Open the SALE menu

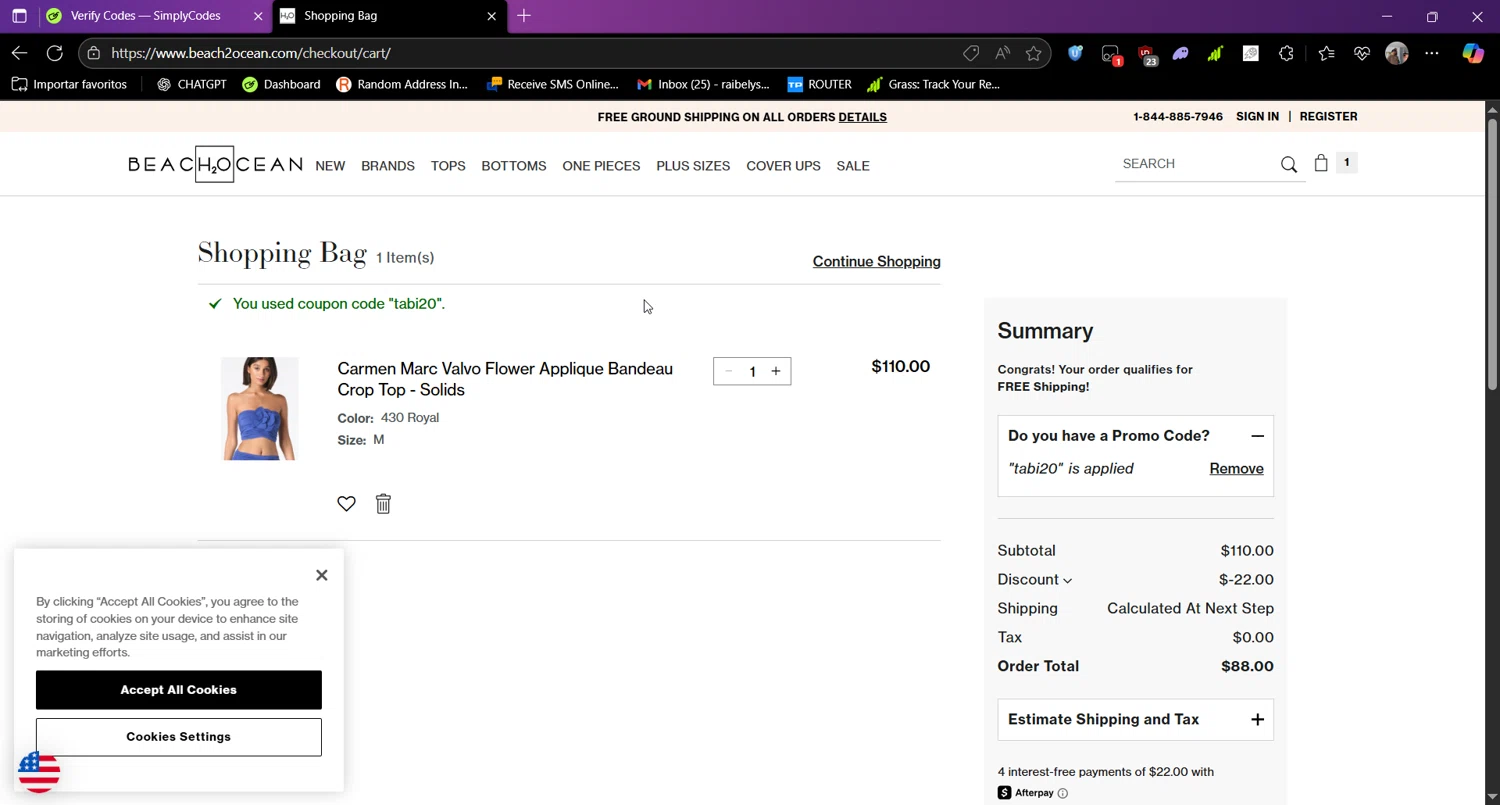[x=853, y=166]
